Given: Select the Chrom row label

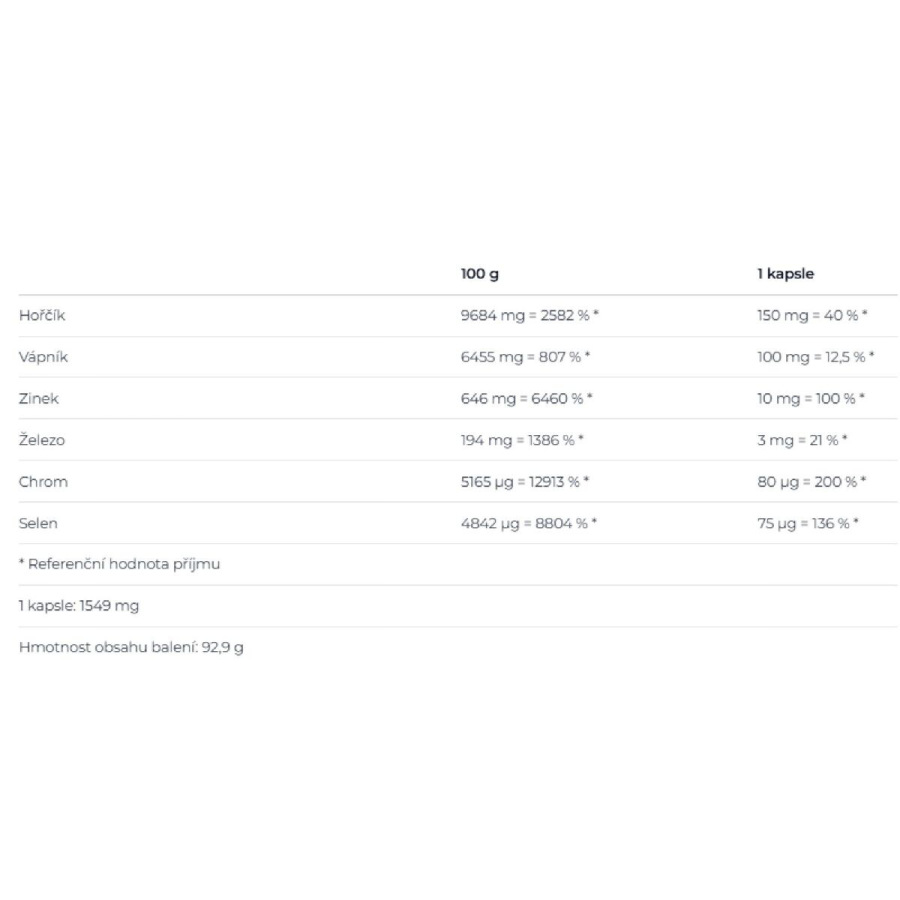Looking at the screenshot, I should coord(43,482).
